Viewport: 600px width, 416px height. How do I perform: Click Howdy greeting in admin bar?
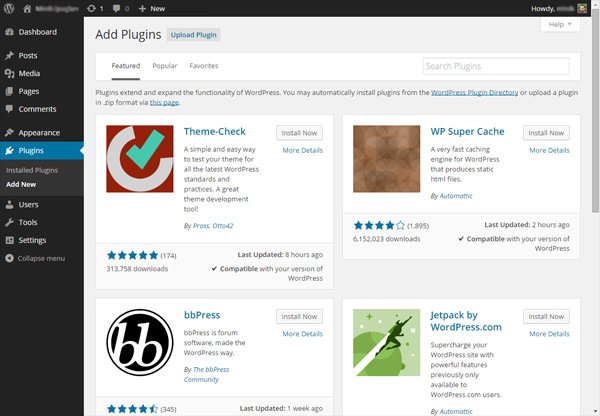(x=543, y=8)
